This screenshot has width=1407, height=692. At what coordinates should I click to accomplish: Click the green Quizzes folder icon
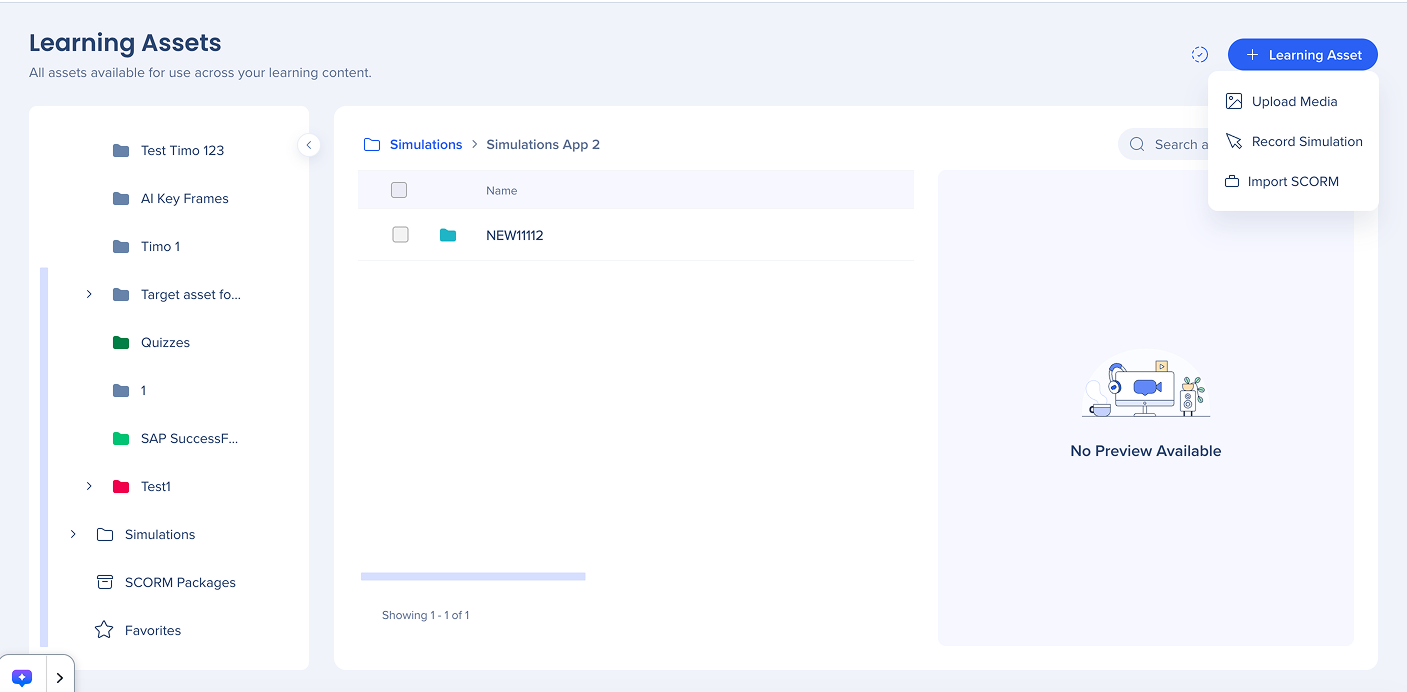121,343
